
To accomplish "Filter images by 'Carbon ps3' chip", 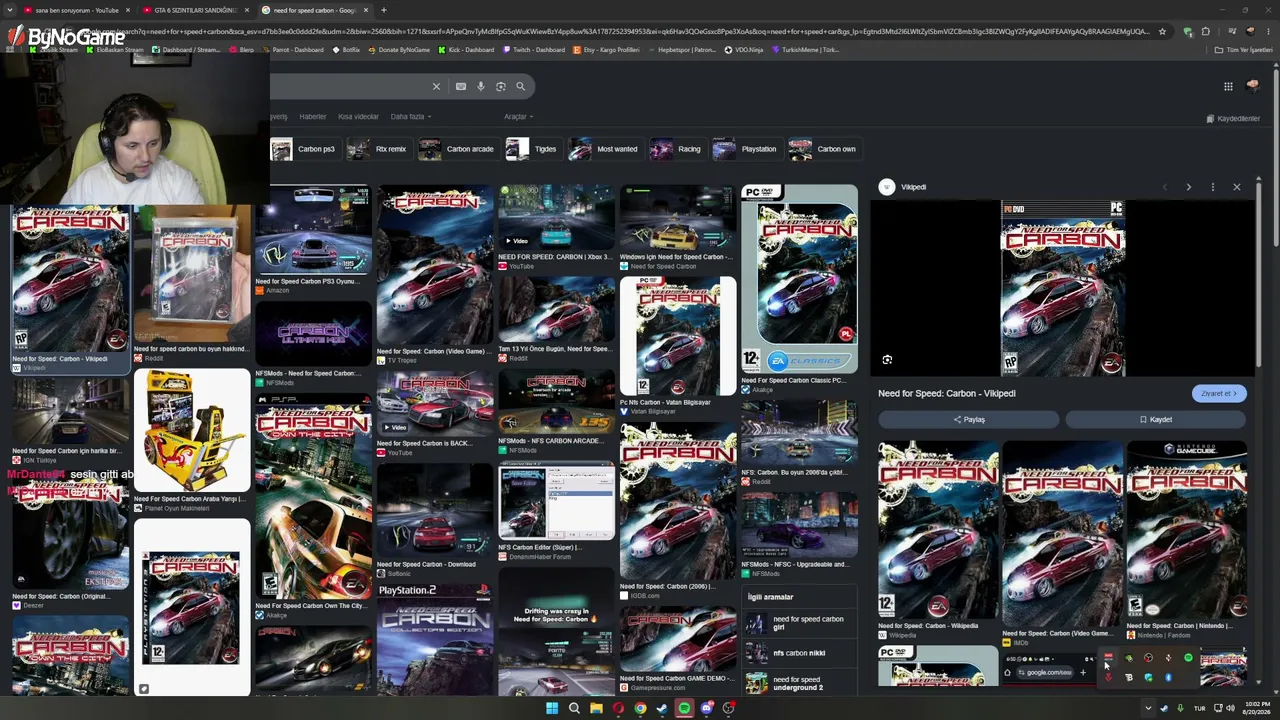I will coord(304,149).
